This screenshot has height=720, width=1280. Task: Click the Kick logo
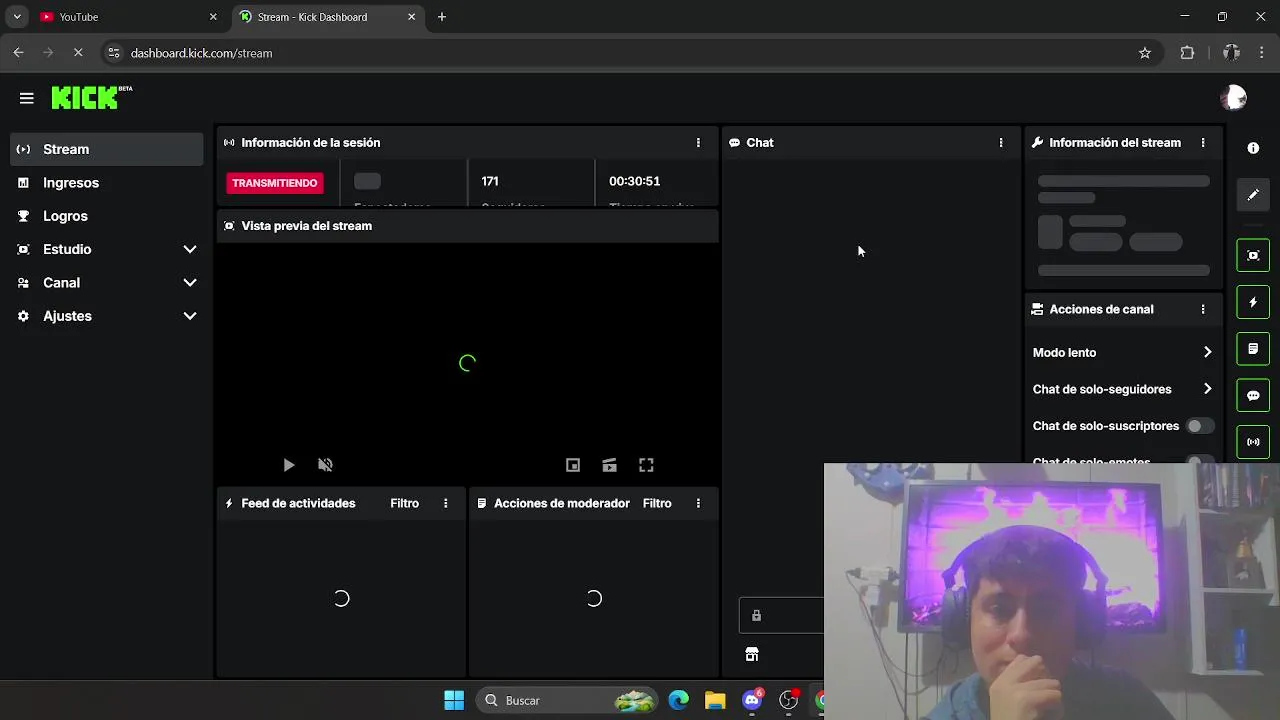coord(91,97)
